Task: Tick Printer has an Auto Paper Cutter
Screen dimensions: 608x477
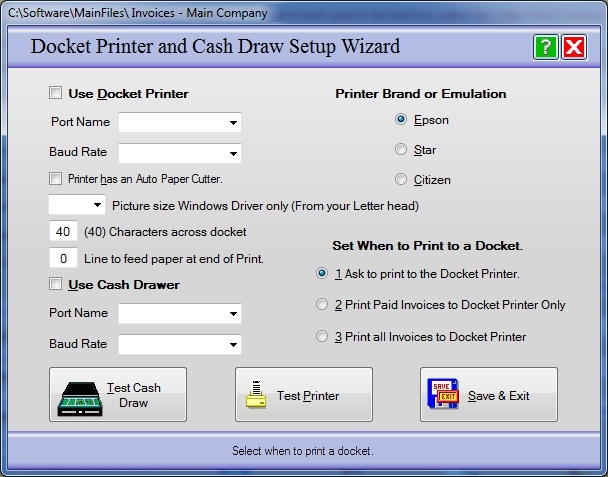Action: [55, 179]
